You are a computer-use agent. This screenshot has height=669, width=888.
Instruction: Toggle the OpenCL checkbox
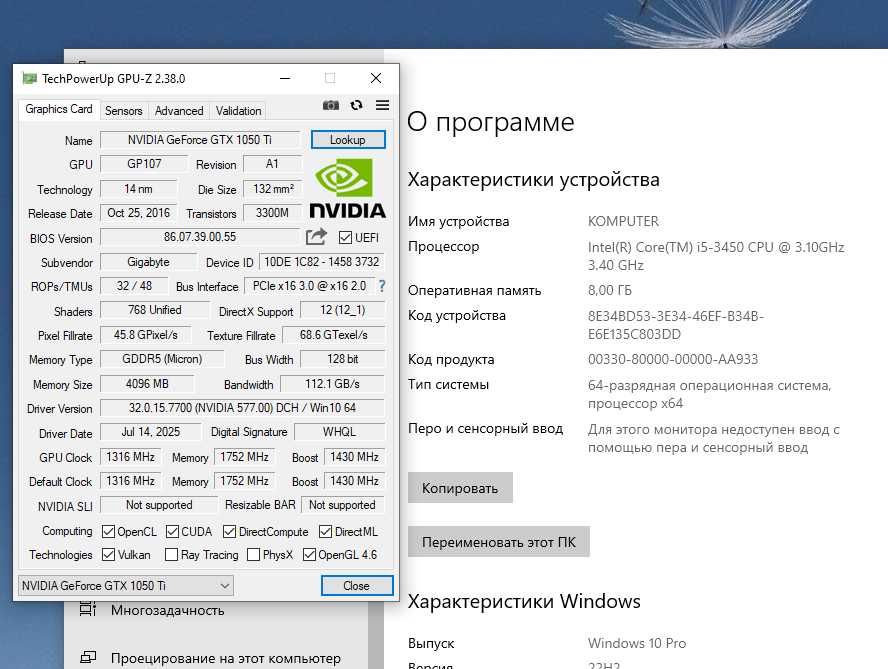pyautogui.click(x=108, y=531)
